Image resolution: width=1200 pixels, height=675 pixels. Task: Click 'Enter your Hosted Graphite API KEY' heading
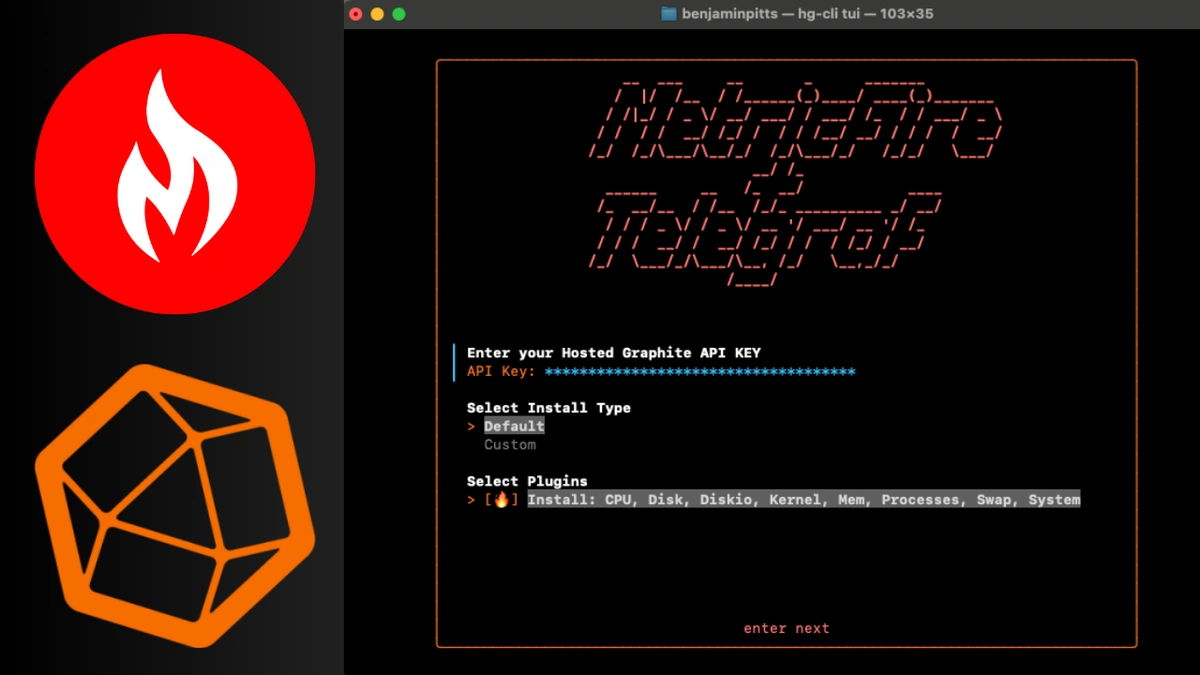point(614,353)
